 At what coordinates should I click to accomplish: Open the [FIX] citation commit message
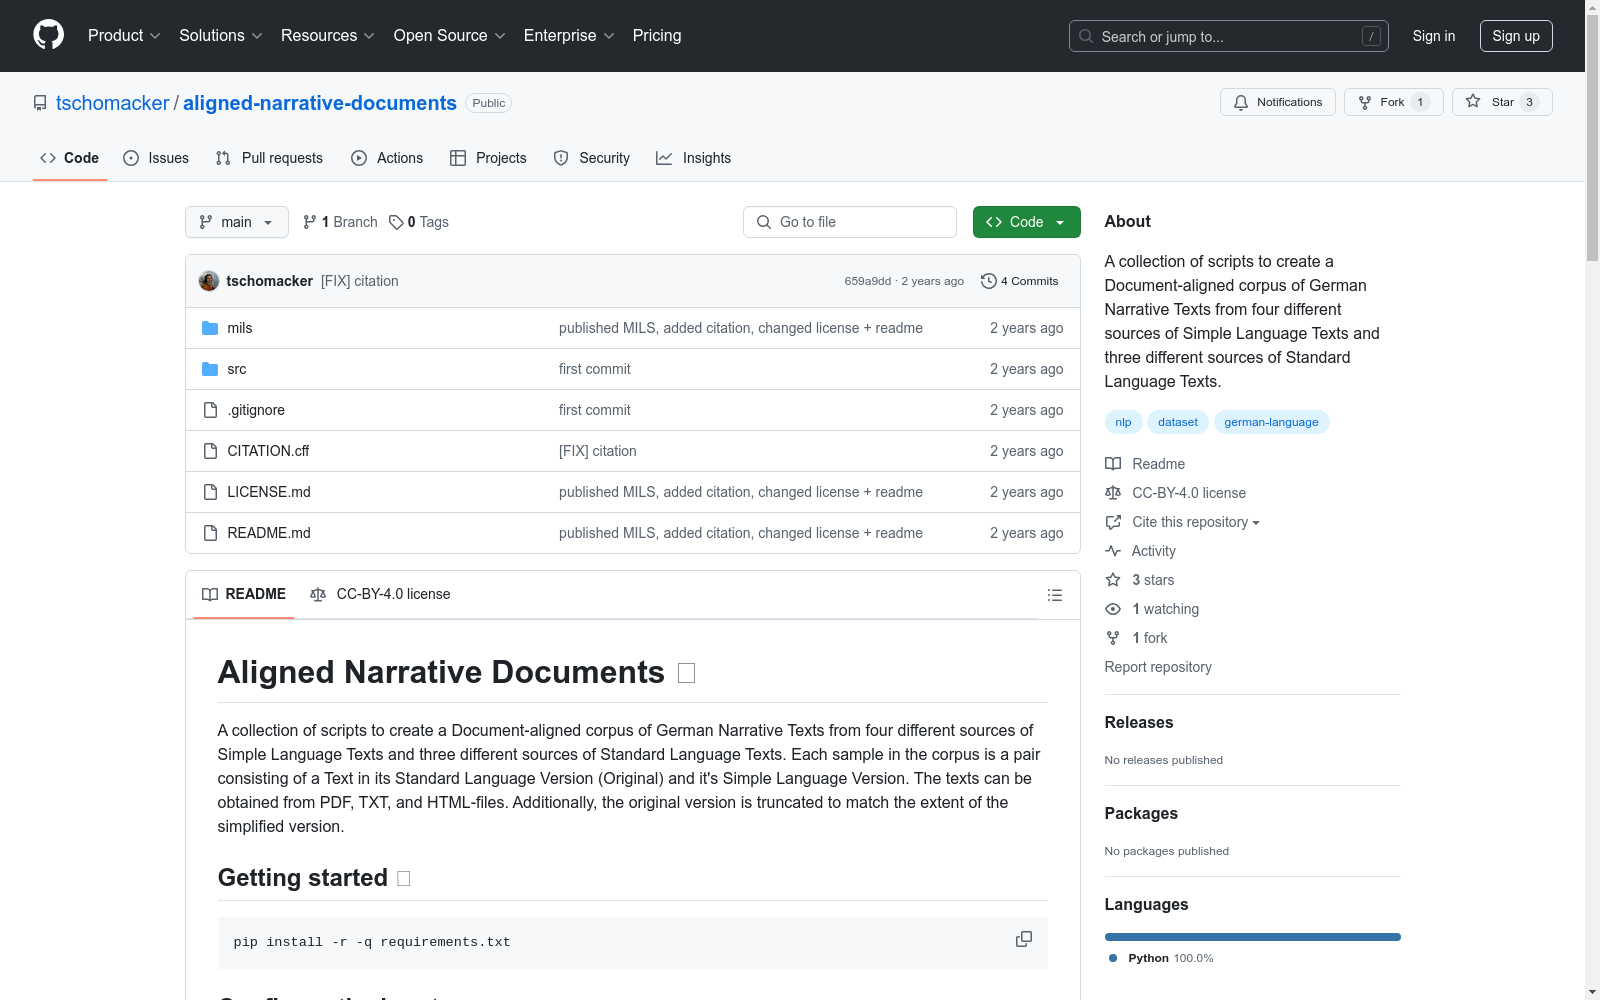[x=360, y=281]
